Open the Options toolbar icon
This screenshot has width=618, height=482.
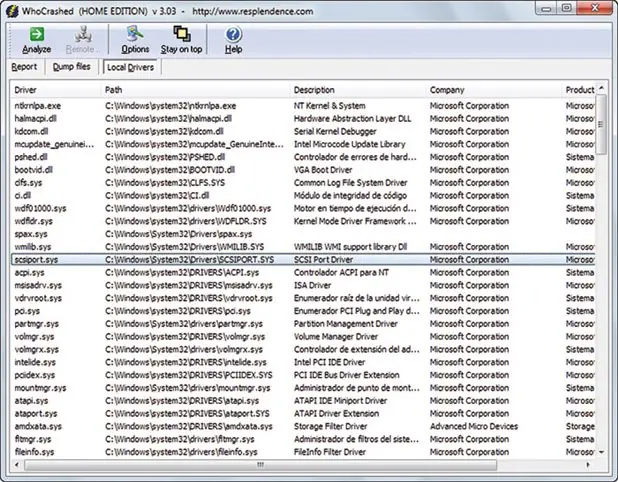(x=135, y=34)
